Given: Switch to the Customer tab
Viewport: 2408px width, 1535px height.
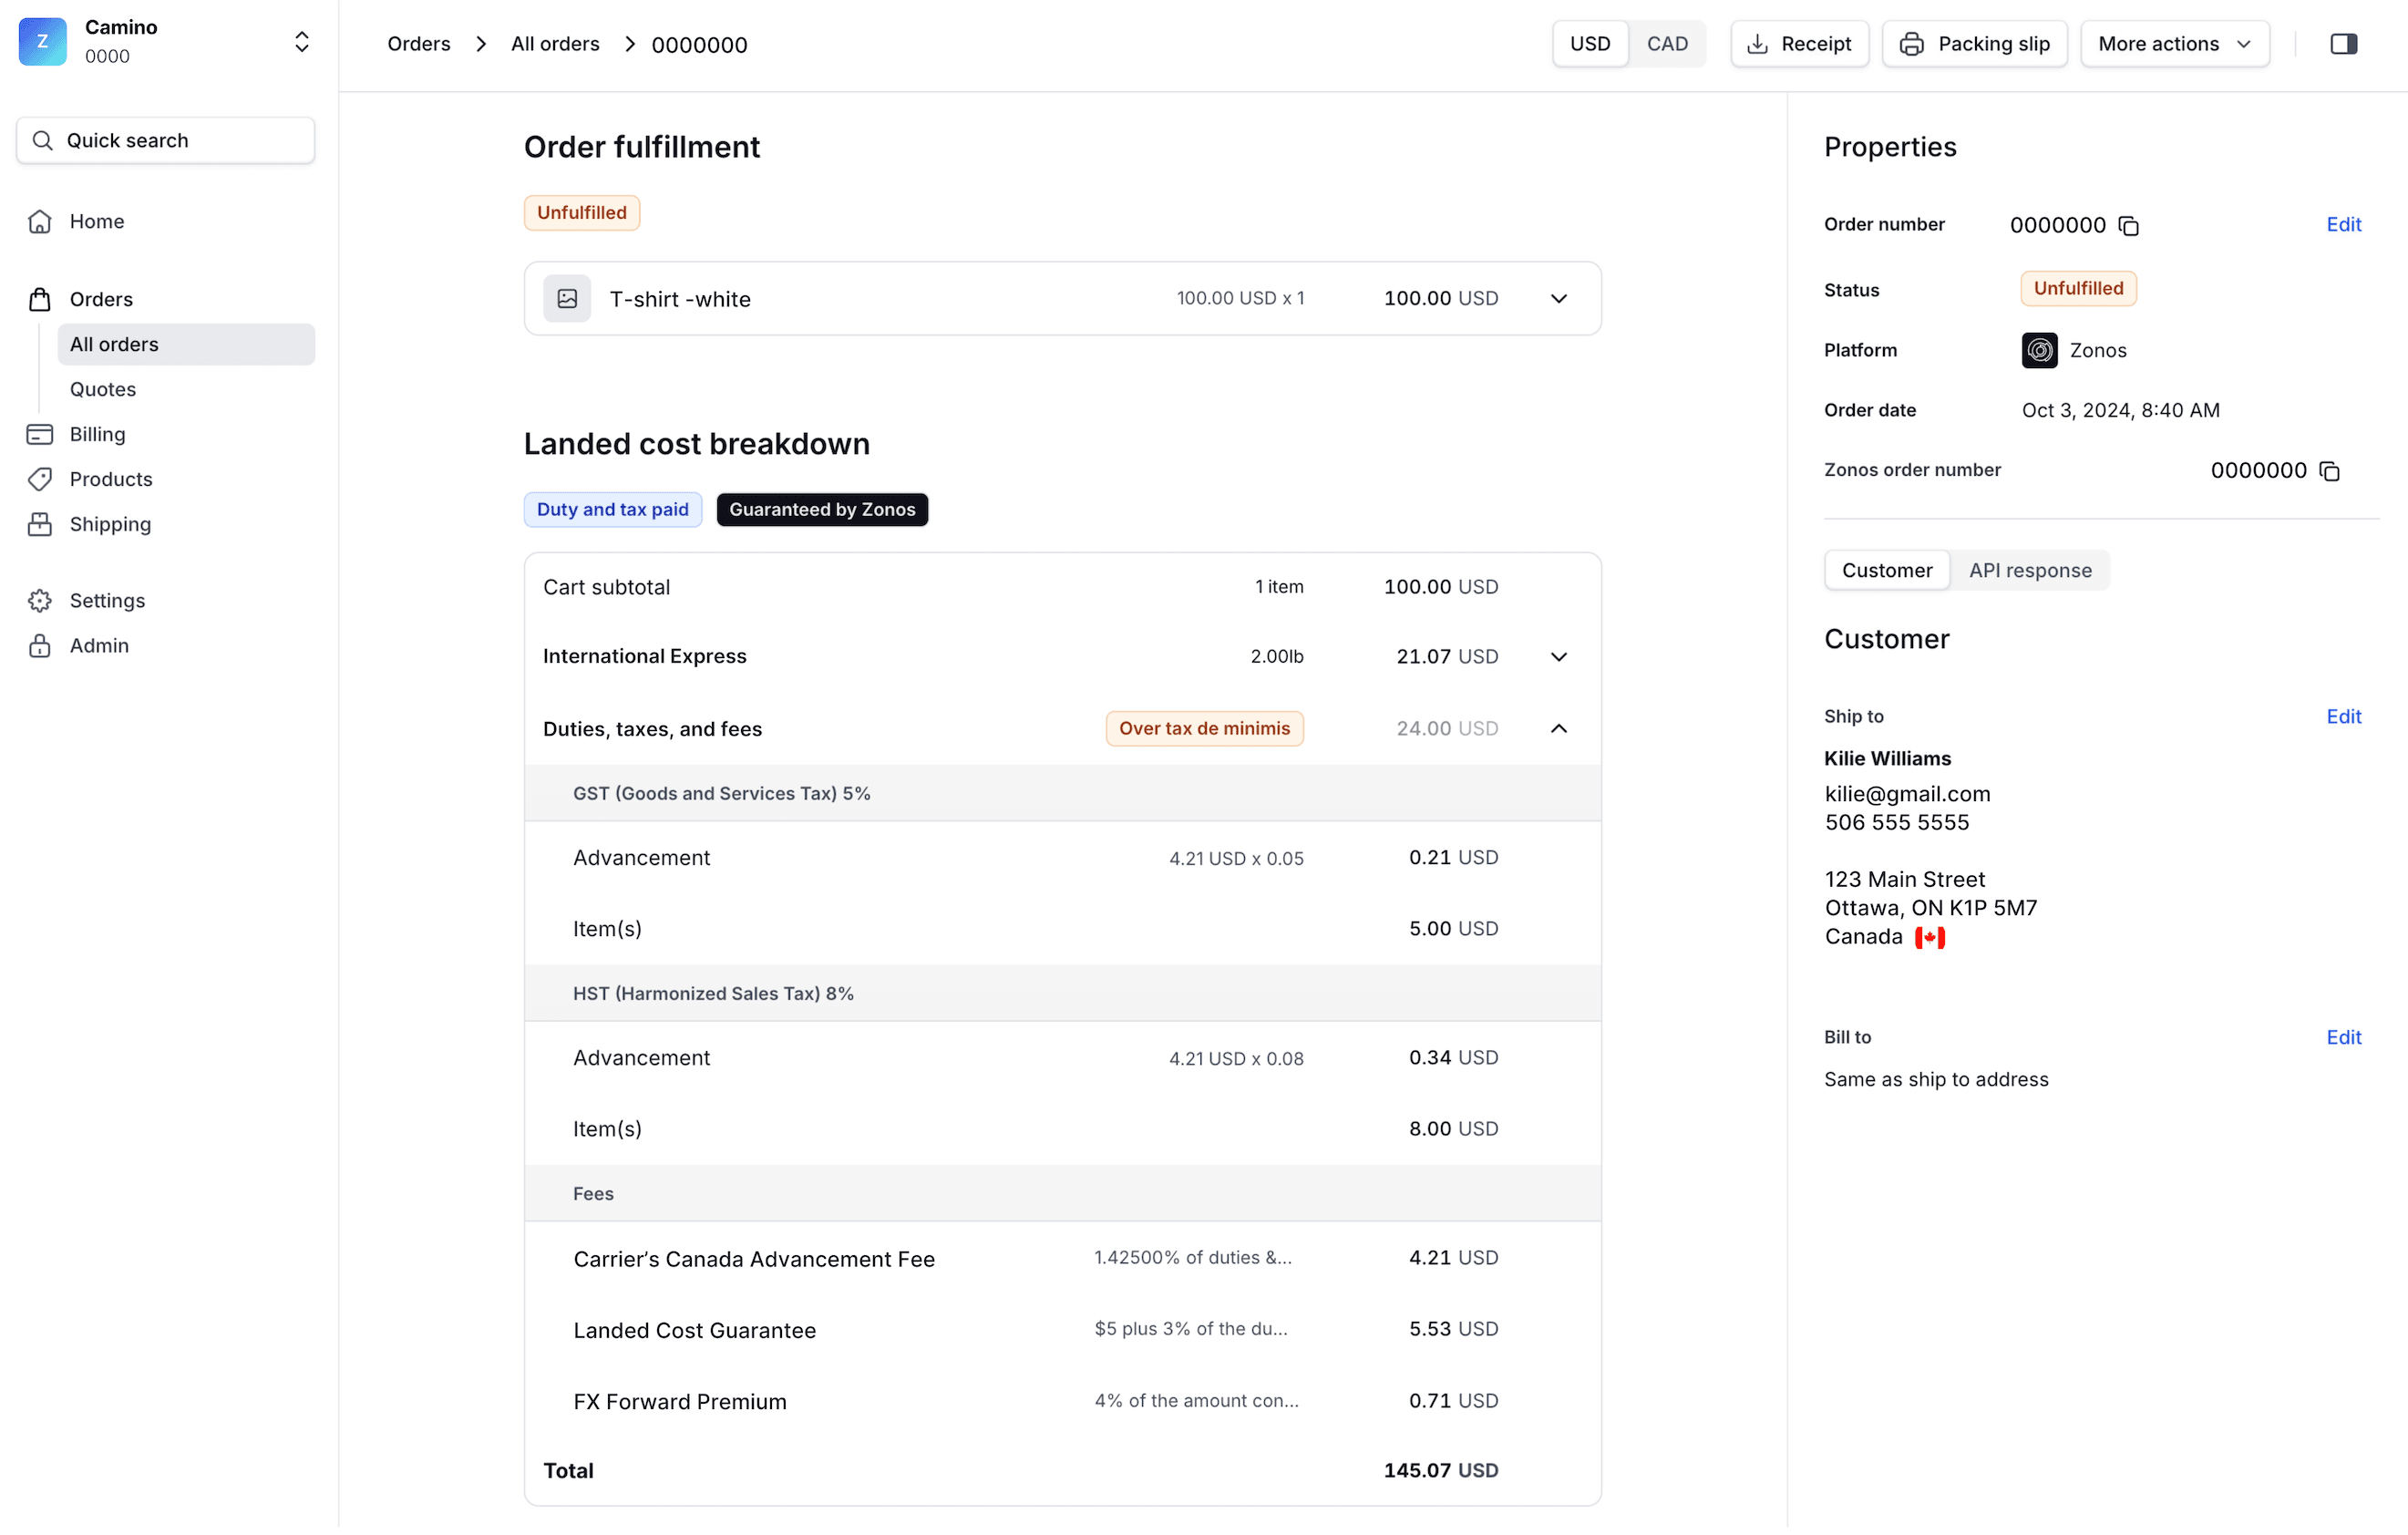Looking at the screenshot, I should tap(1887, 570).
